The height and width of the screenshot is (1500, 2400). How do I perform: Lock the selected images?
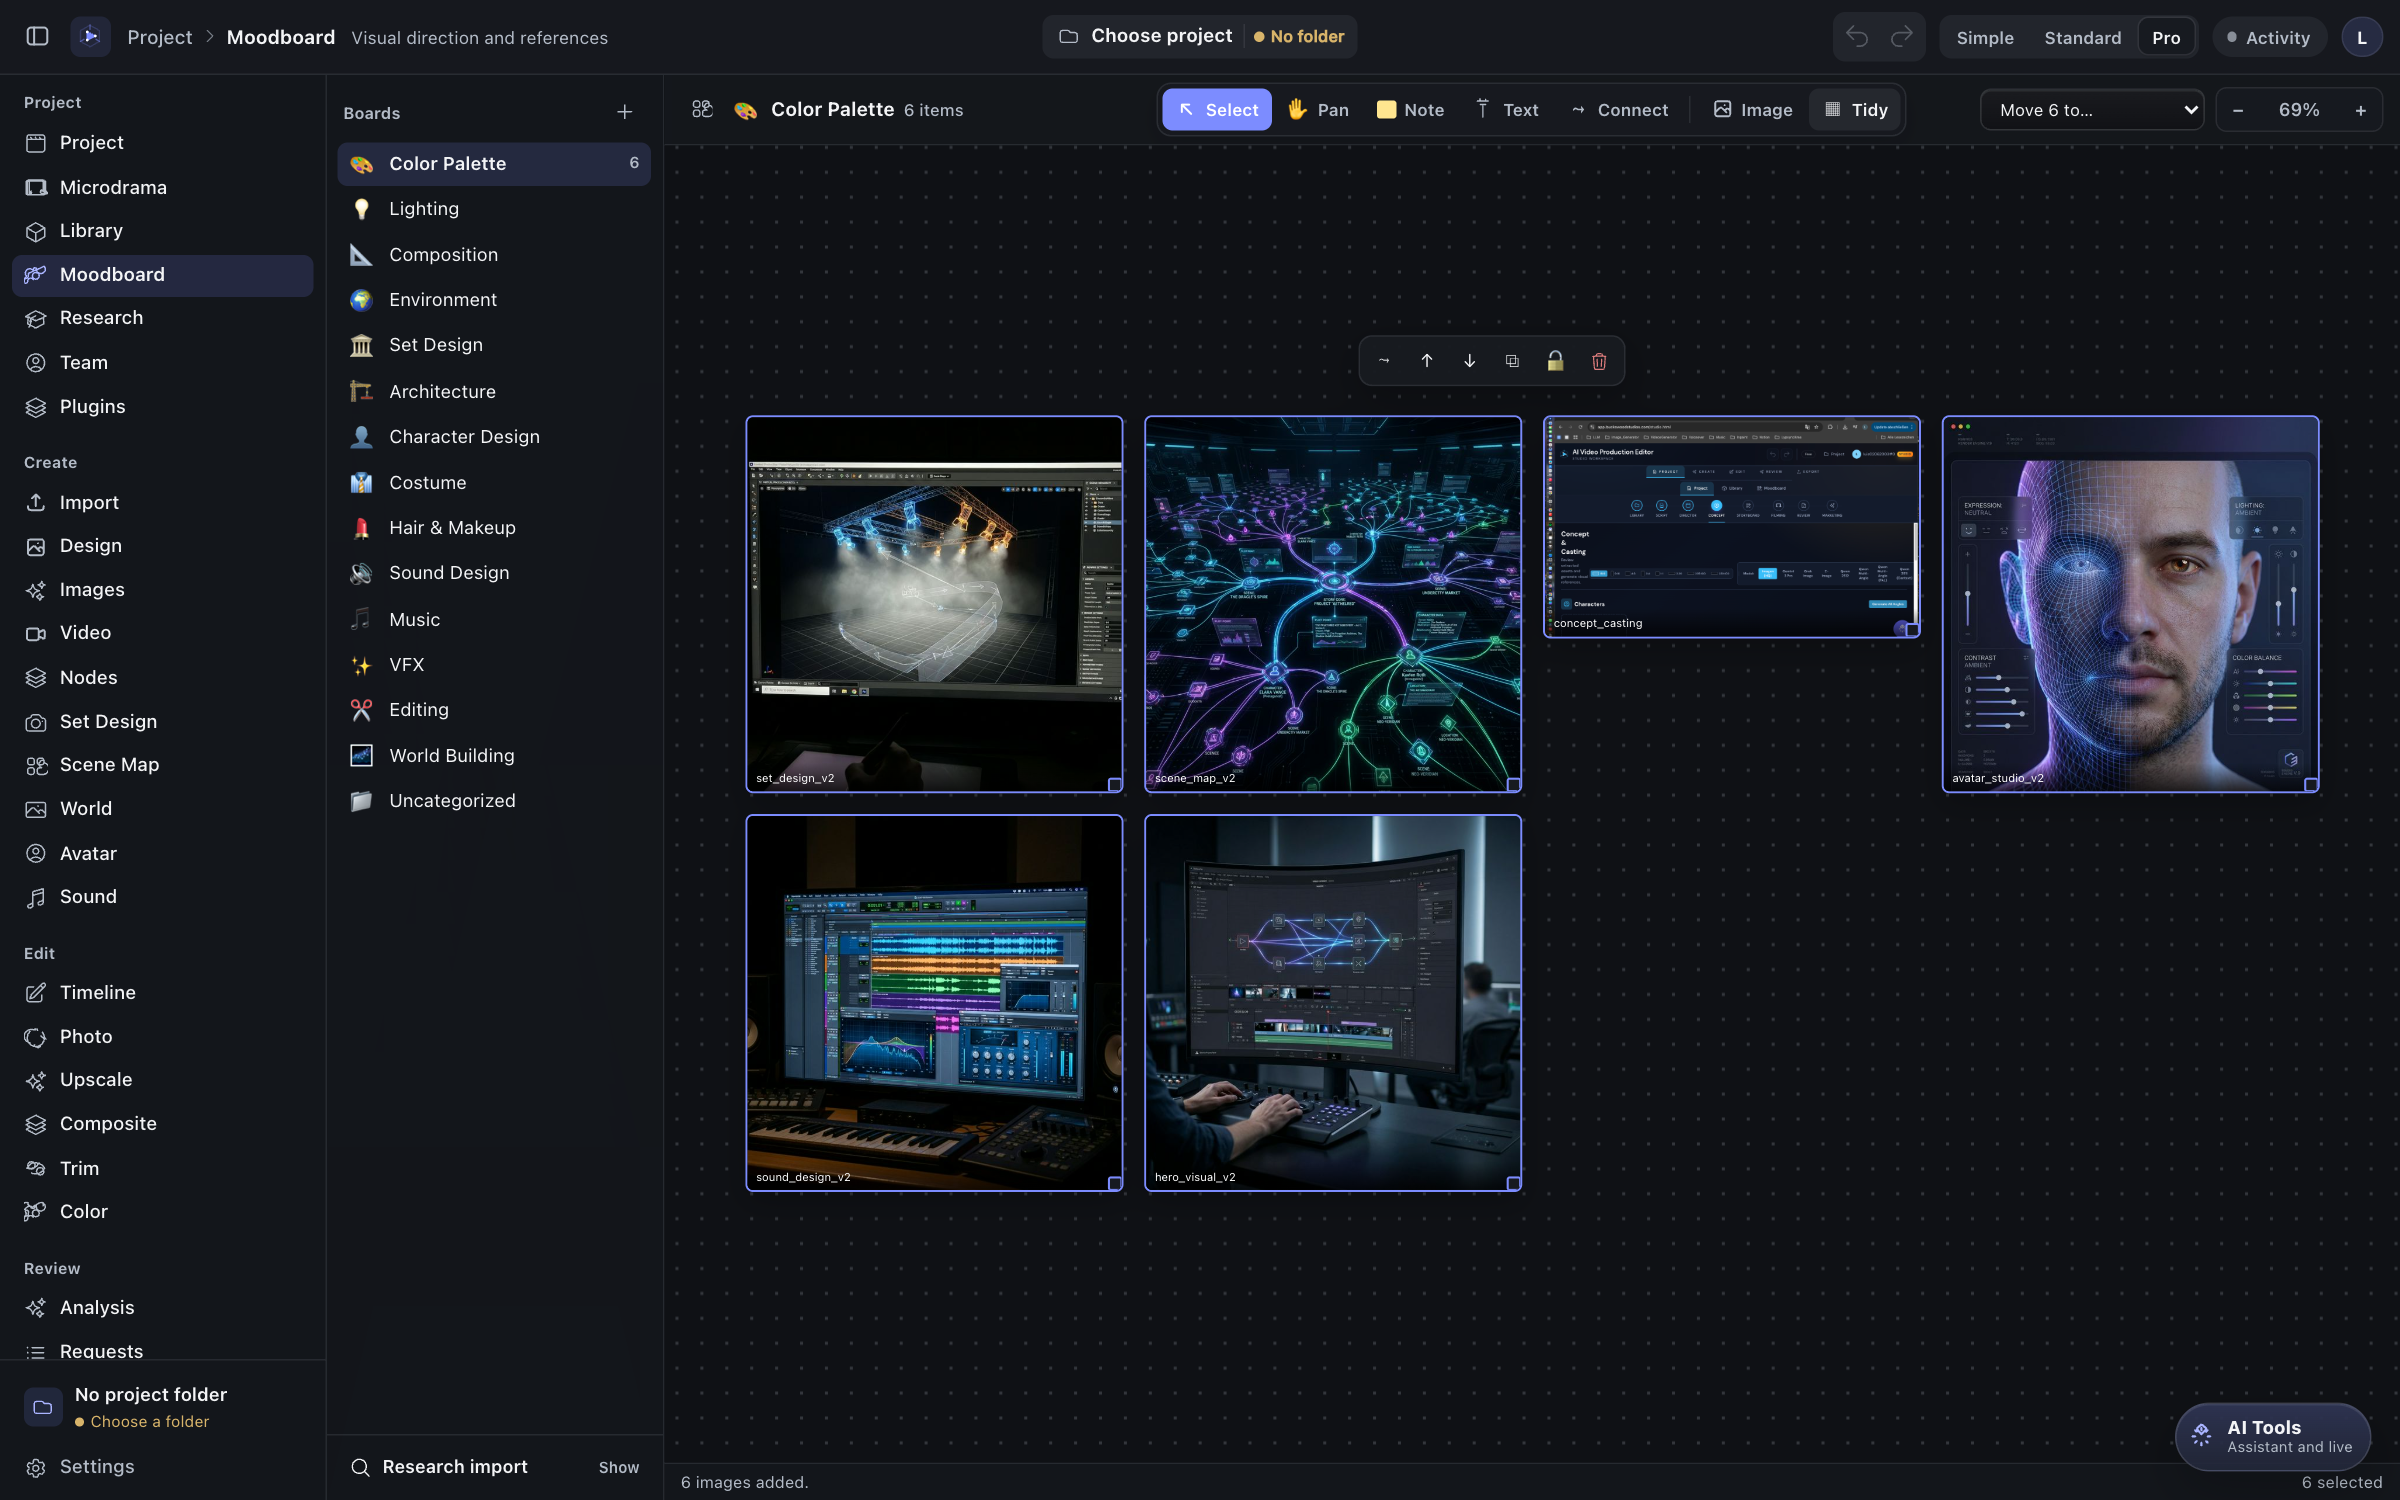1555,361
